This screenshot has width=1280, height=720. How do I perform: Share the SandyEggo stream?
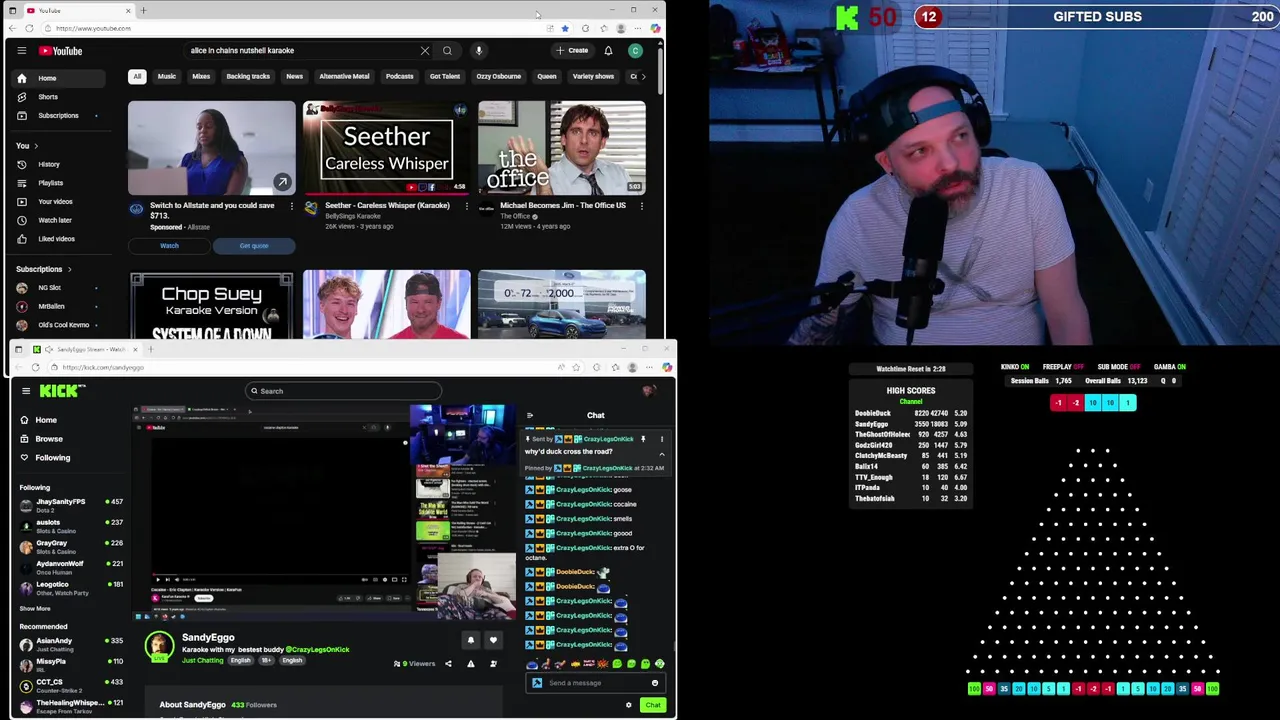[x=448, y=664]
